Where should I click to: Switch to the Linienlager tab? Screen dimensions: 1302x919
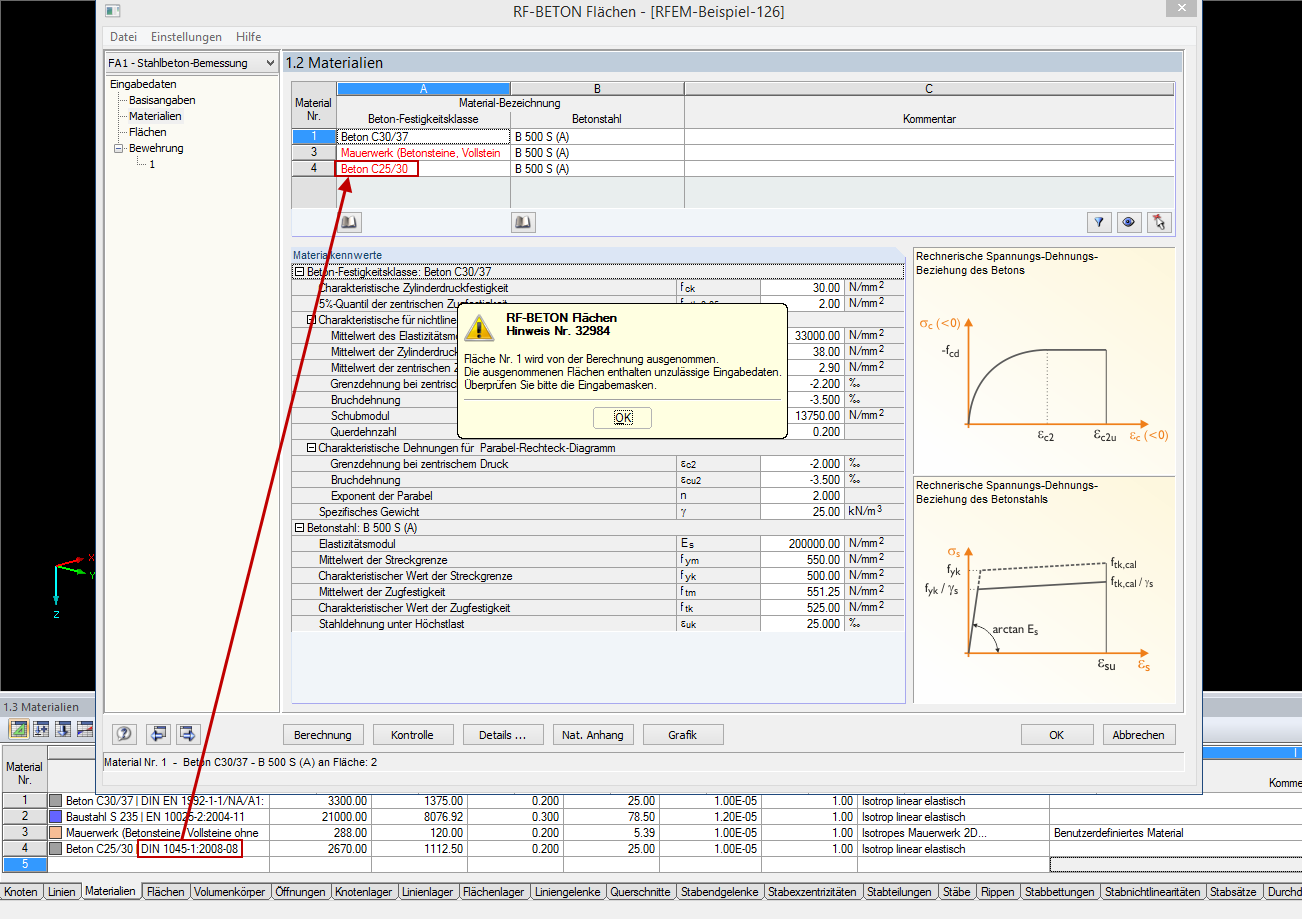(x=428, y=892)
